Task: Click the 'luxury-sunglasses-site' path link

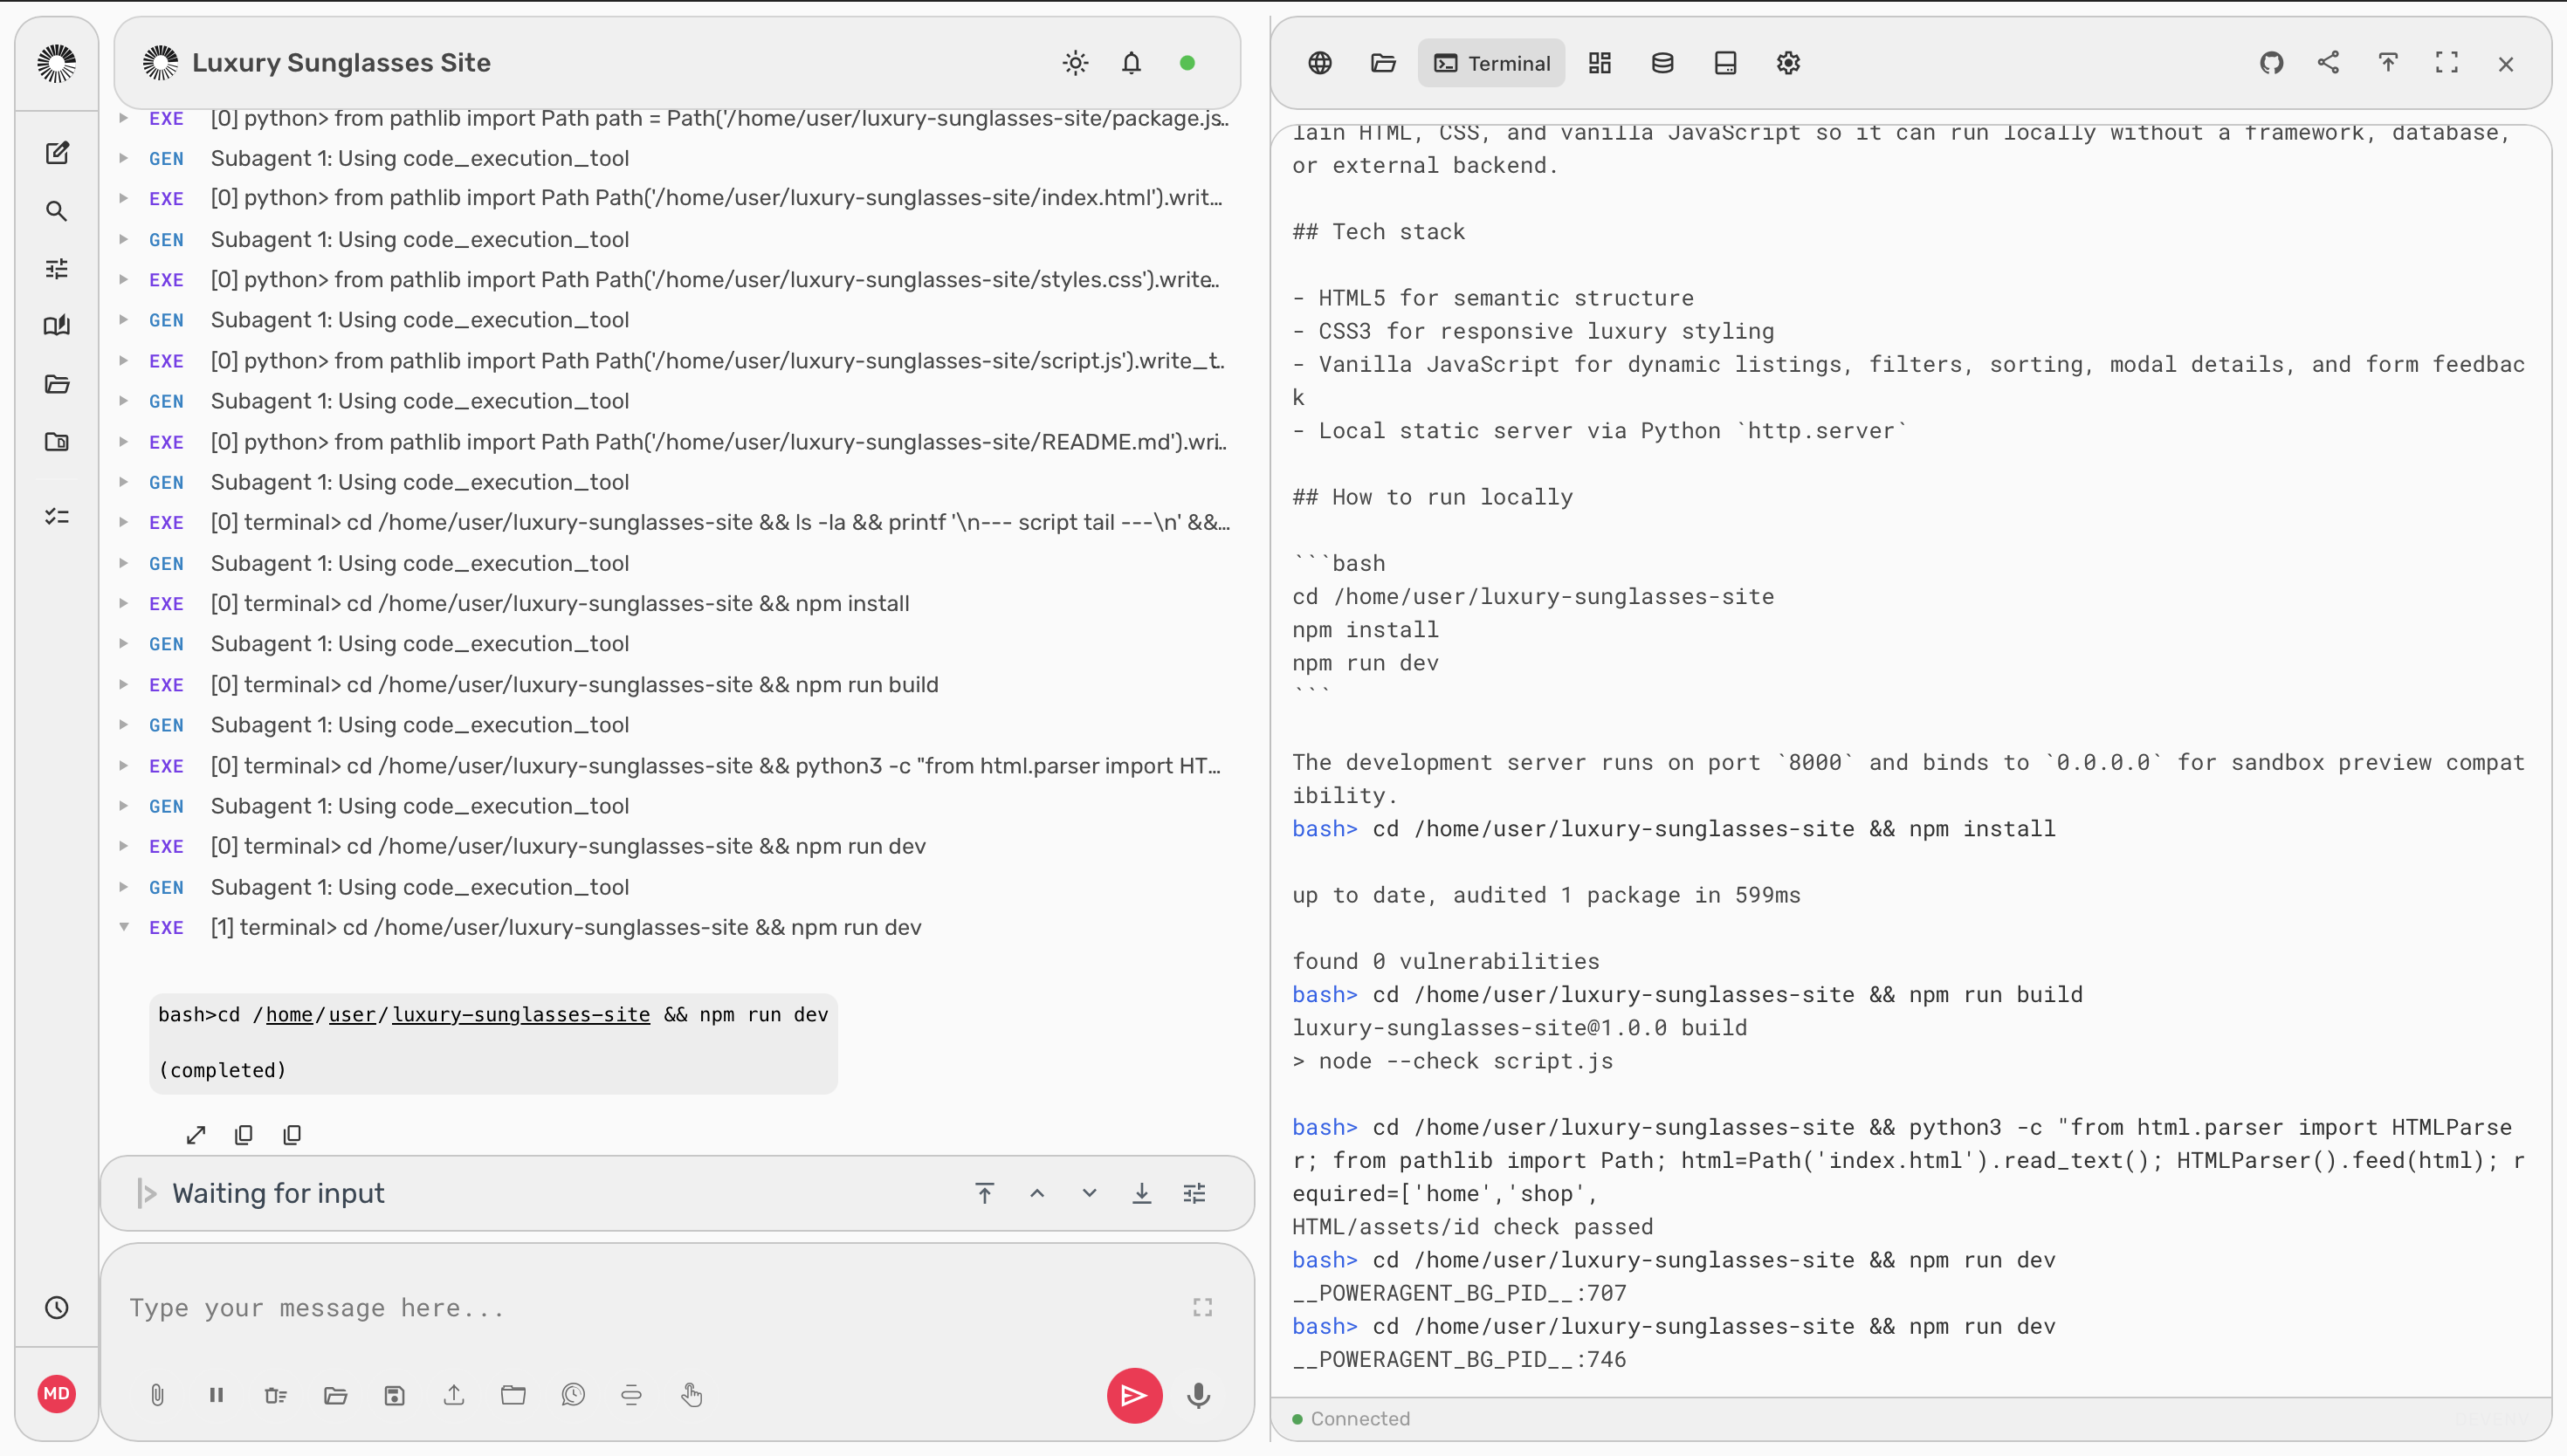Action: (521, 1014)
